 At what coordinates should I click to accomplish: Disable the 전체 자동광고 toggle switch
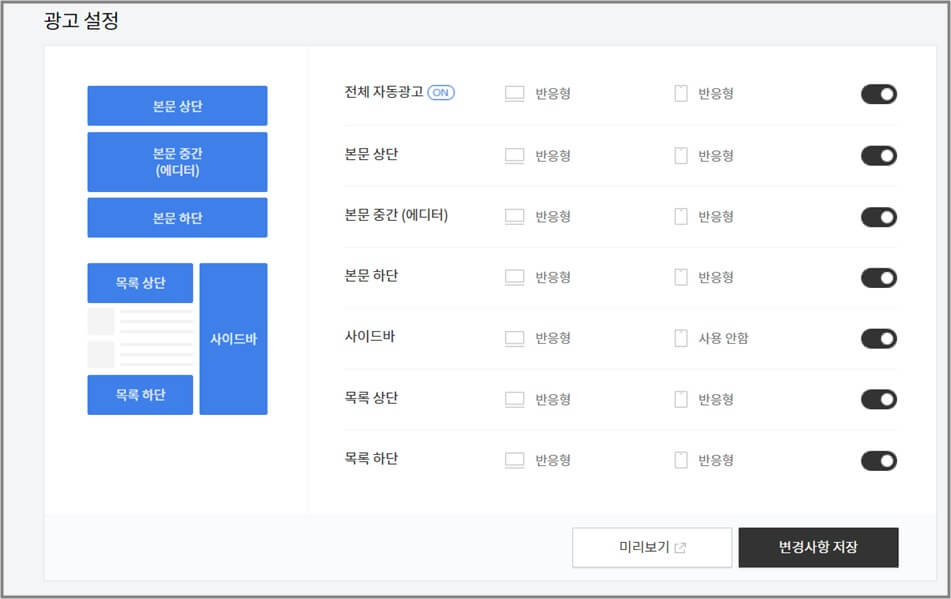(x=877, y=93)
